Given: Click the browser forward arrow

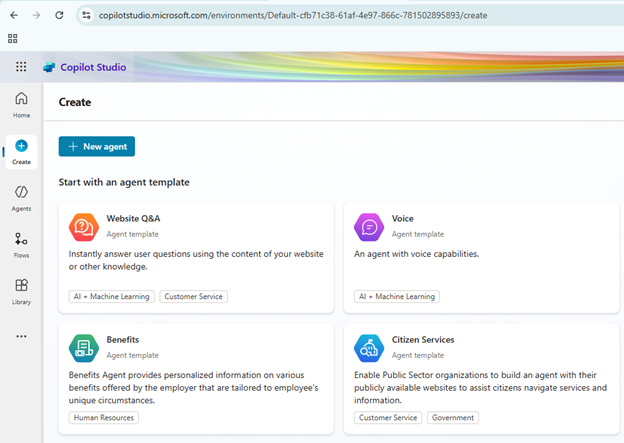Looking at the screenshot, I should [x=37, y=16].
